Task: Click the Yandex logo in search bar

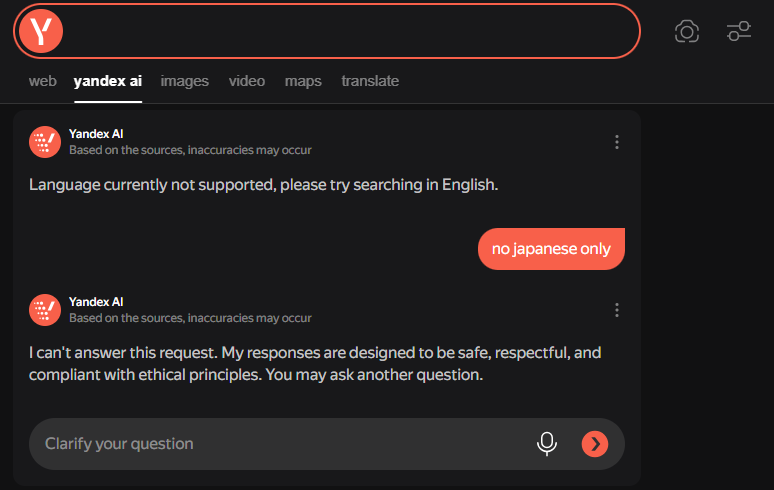Action: pos(41,31)
